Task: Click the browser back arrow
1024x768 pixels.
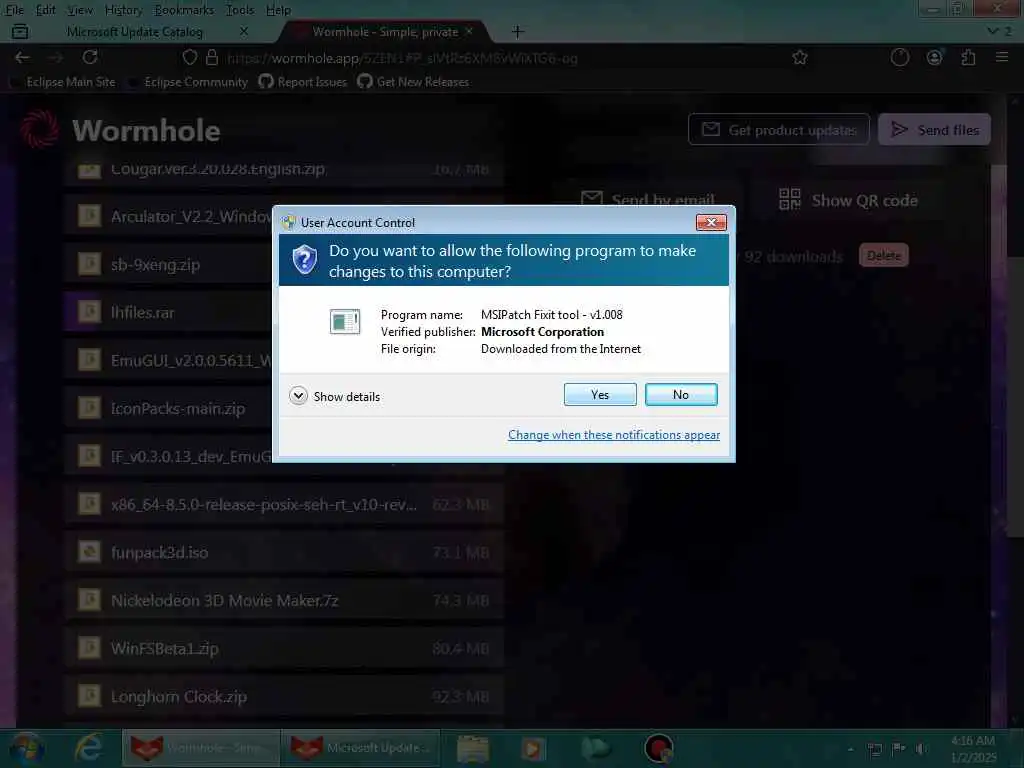Action: point(22,57)
